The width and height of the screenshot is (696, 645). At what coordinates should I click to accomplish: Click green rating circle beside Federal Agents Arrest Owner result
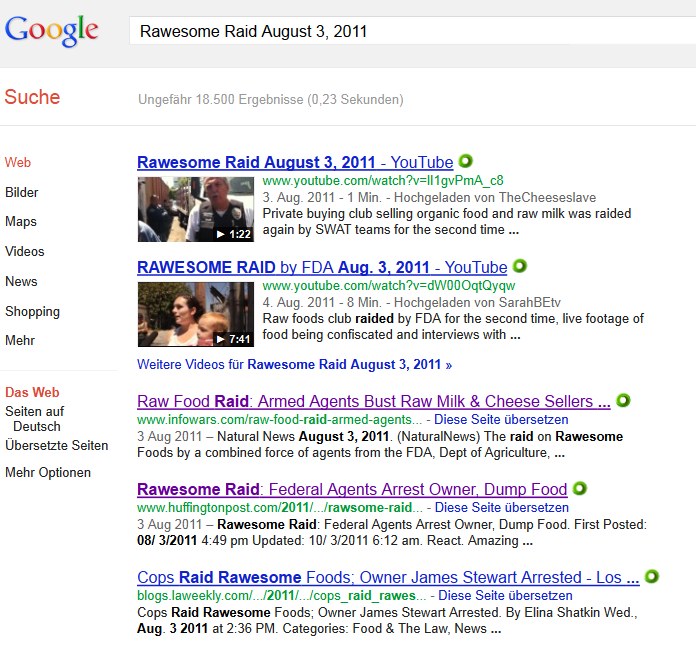coord(580,488)
